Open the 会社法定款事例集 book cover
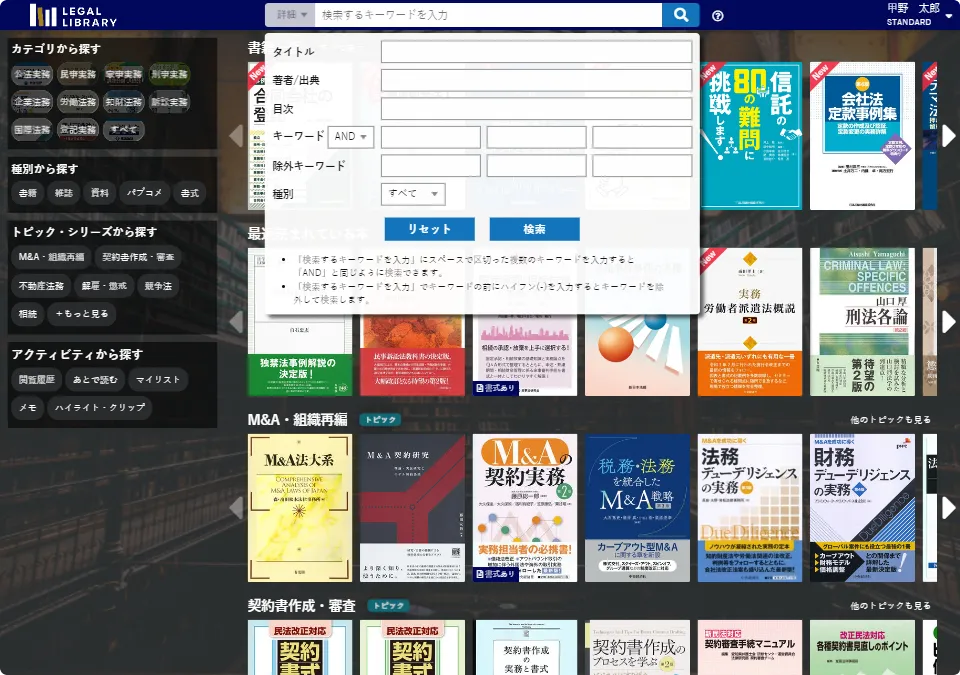Image resolution: width=960 pixels, height=675 pixels. (862, 136)
